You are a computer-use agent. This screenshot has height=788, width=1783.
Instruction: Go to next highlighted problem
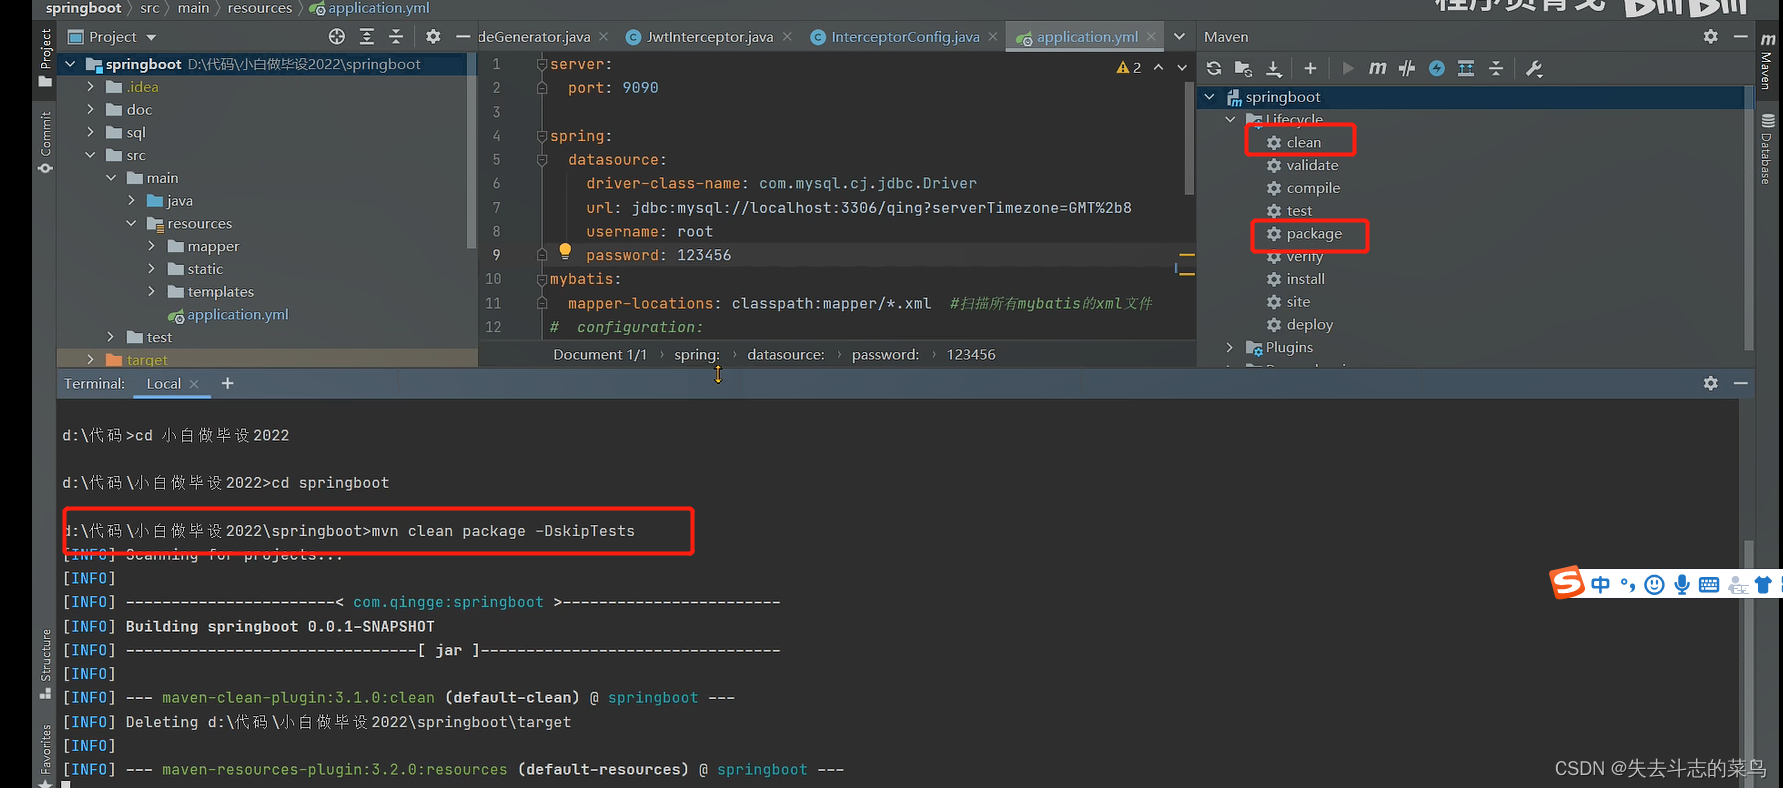click(x=1182, y=67)
